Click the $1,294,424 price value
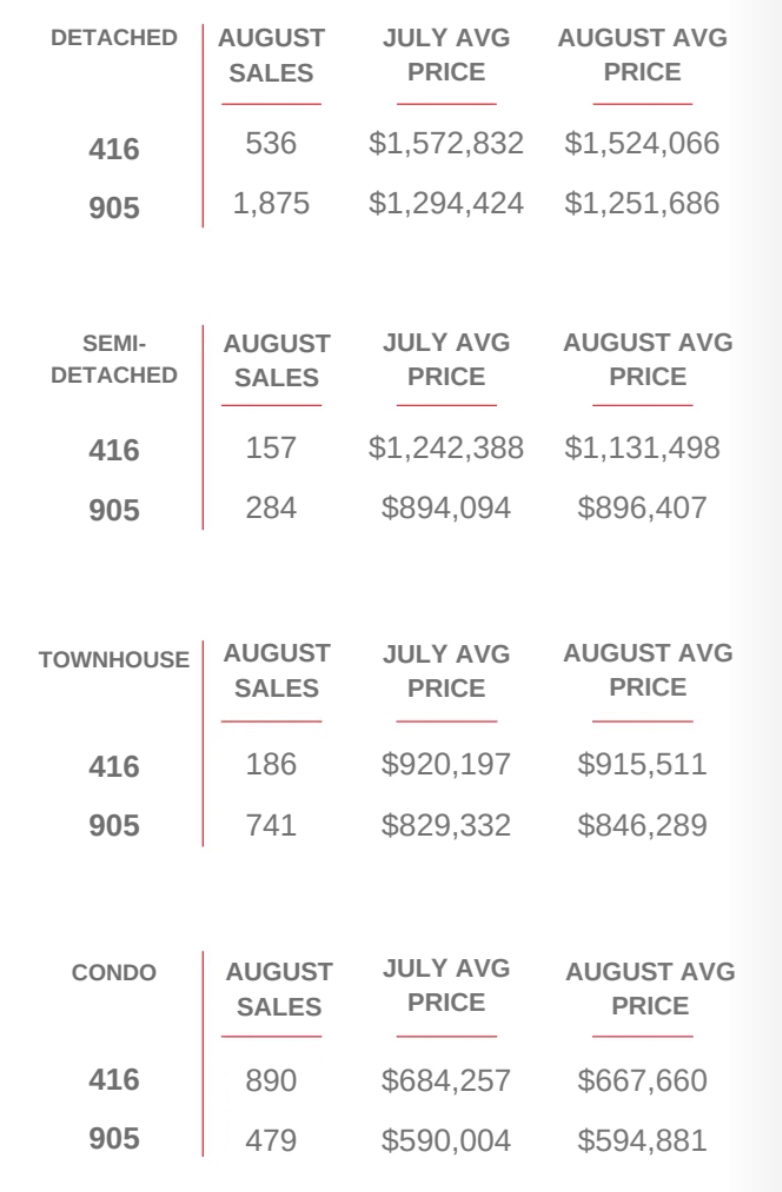 click(446, 204)
